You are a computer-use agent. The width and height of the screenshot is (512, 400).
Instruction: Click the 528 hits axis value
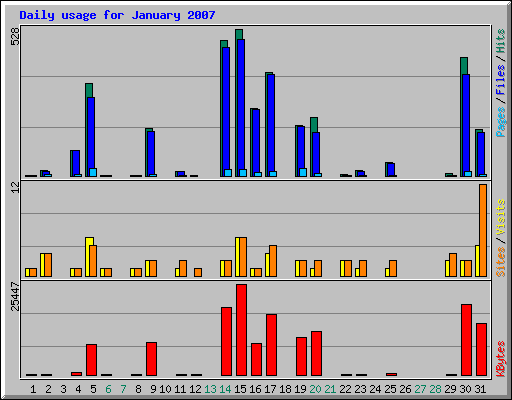tap(15, 36)
